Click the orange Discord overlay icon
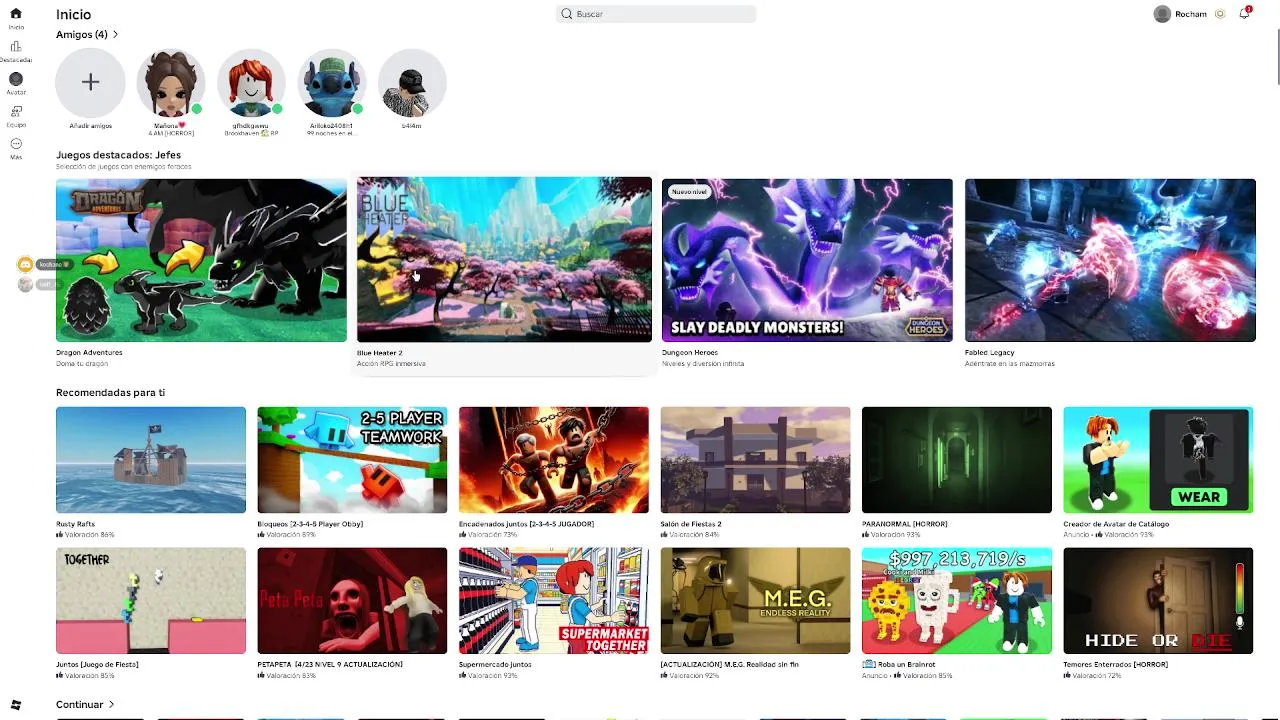The height and width of the screenshot is (720, 1280). click(25, 264)
